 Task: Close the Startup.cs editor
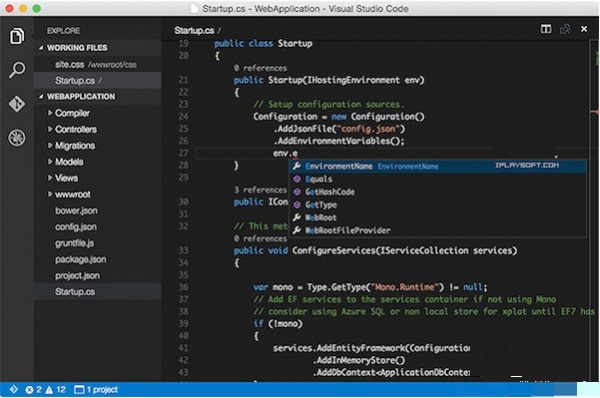click(584, 29)
